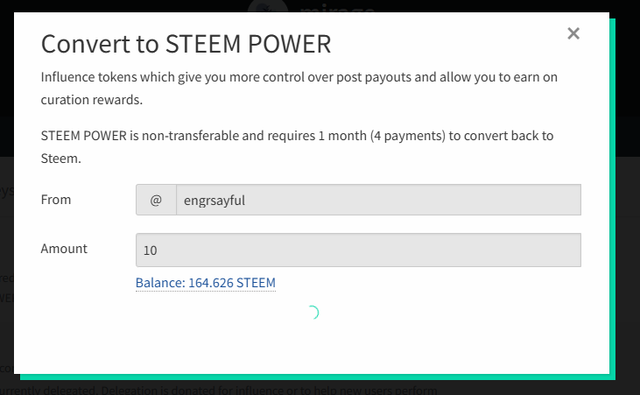The width and height of the screenshot is (640, 395).
Task: Click the partially hidden avatar above the dialog
Action: click(268, 6)
